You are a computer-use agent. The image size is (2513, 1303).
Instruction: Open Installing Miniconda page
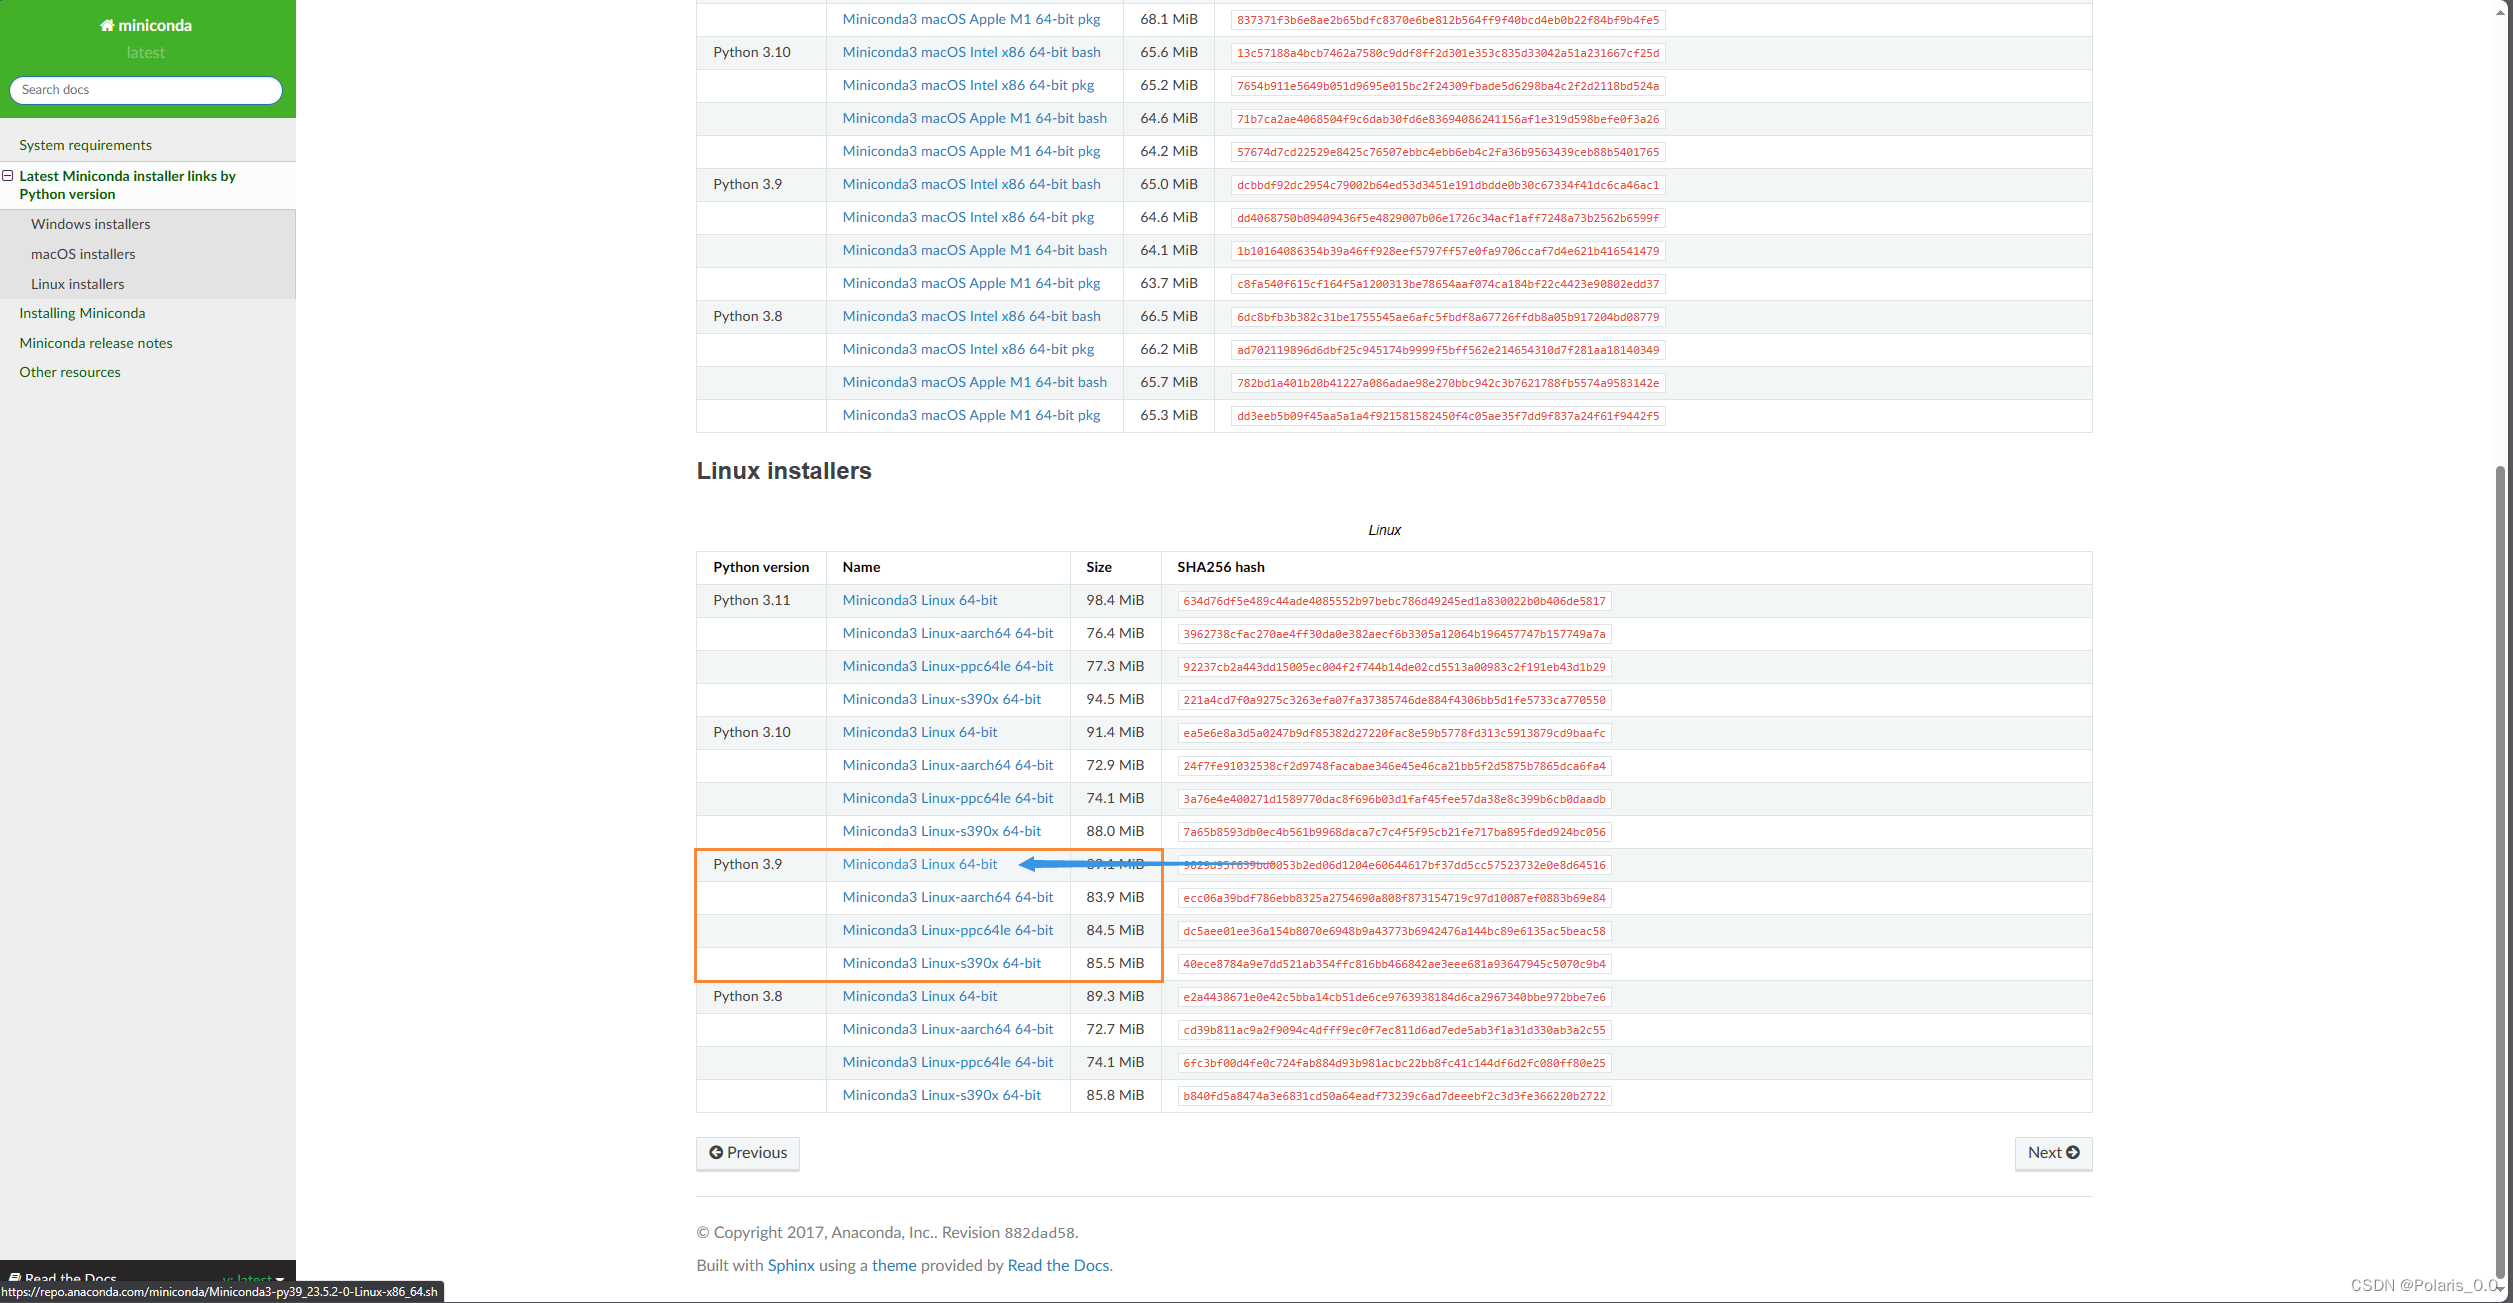pos(82,313)
